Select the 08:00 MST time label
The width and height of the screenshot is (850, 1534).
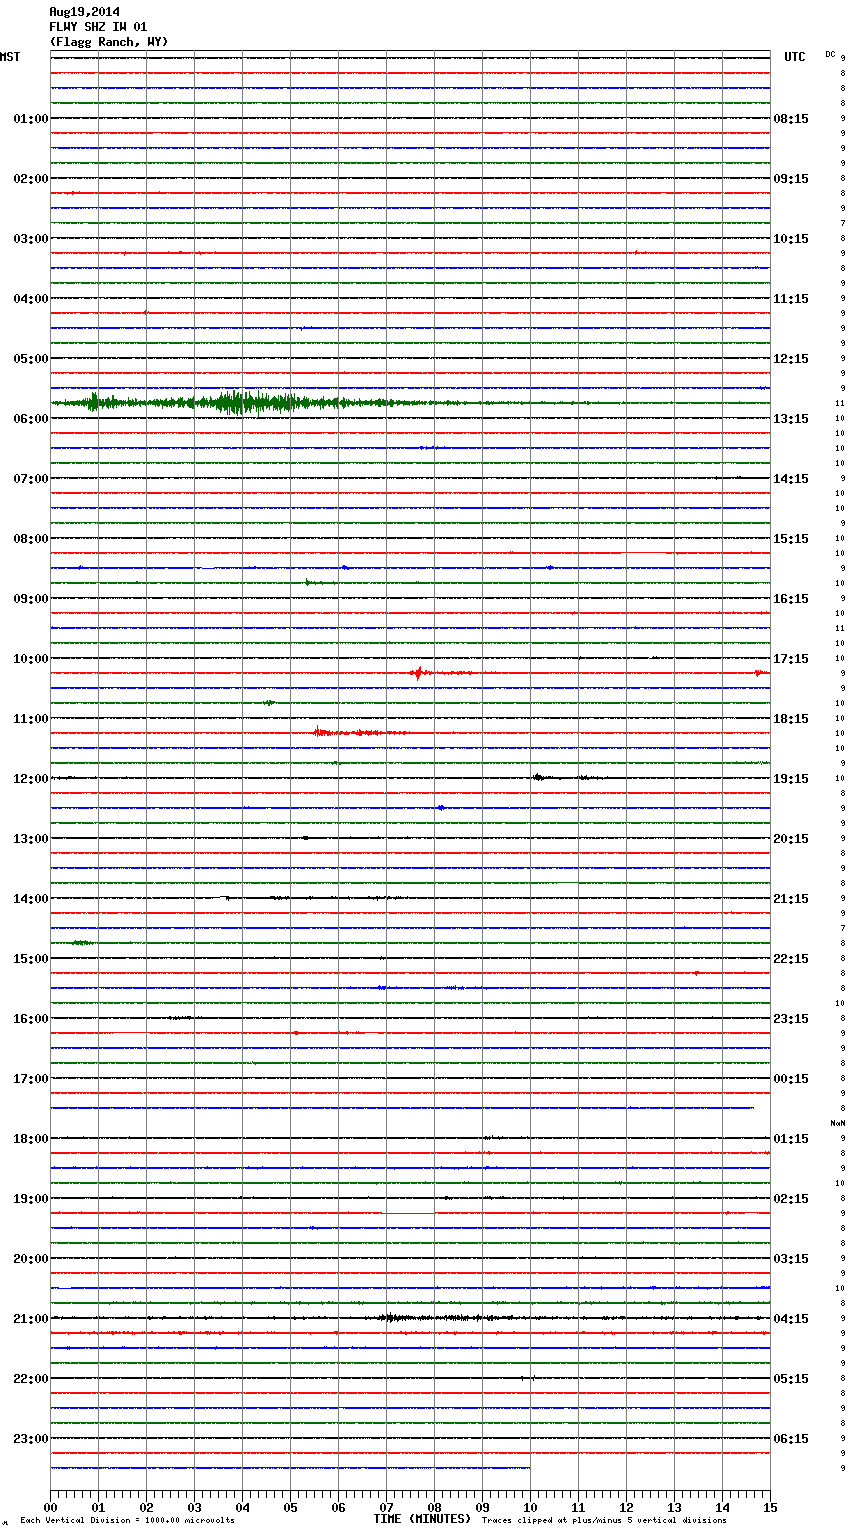click(x=30, y=539)
